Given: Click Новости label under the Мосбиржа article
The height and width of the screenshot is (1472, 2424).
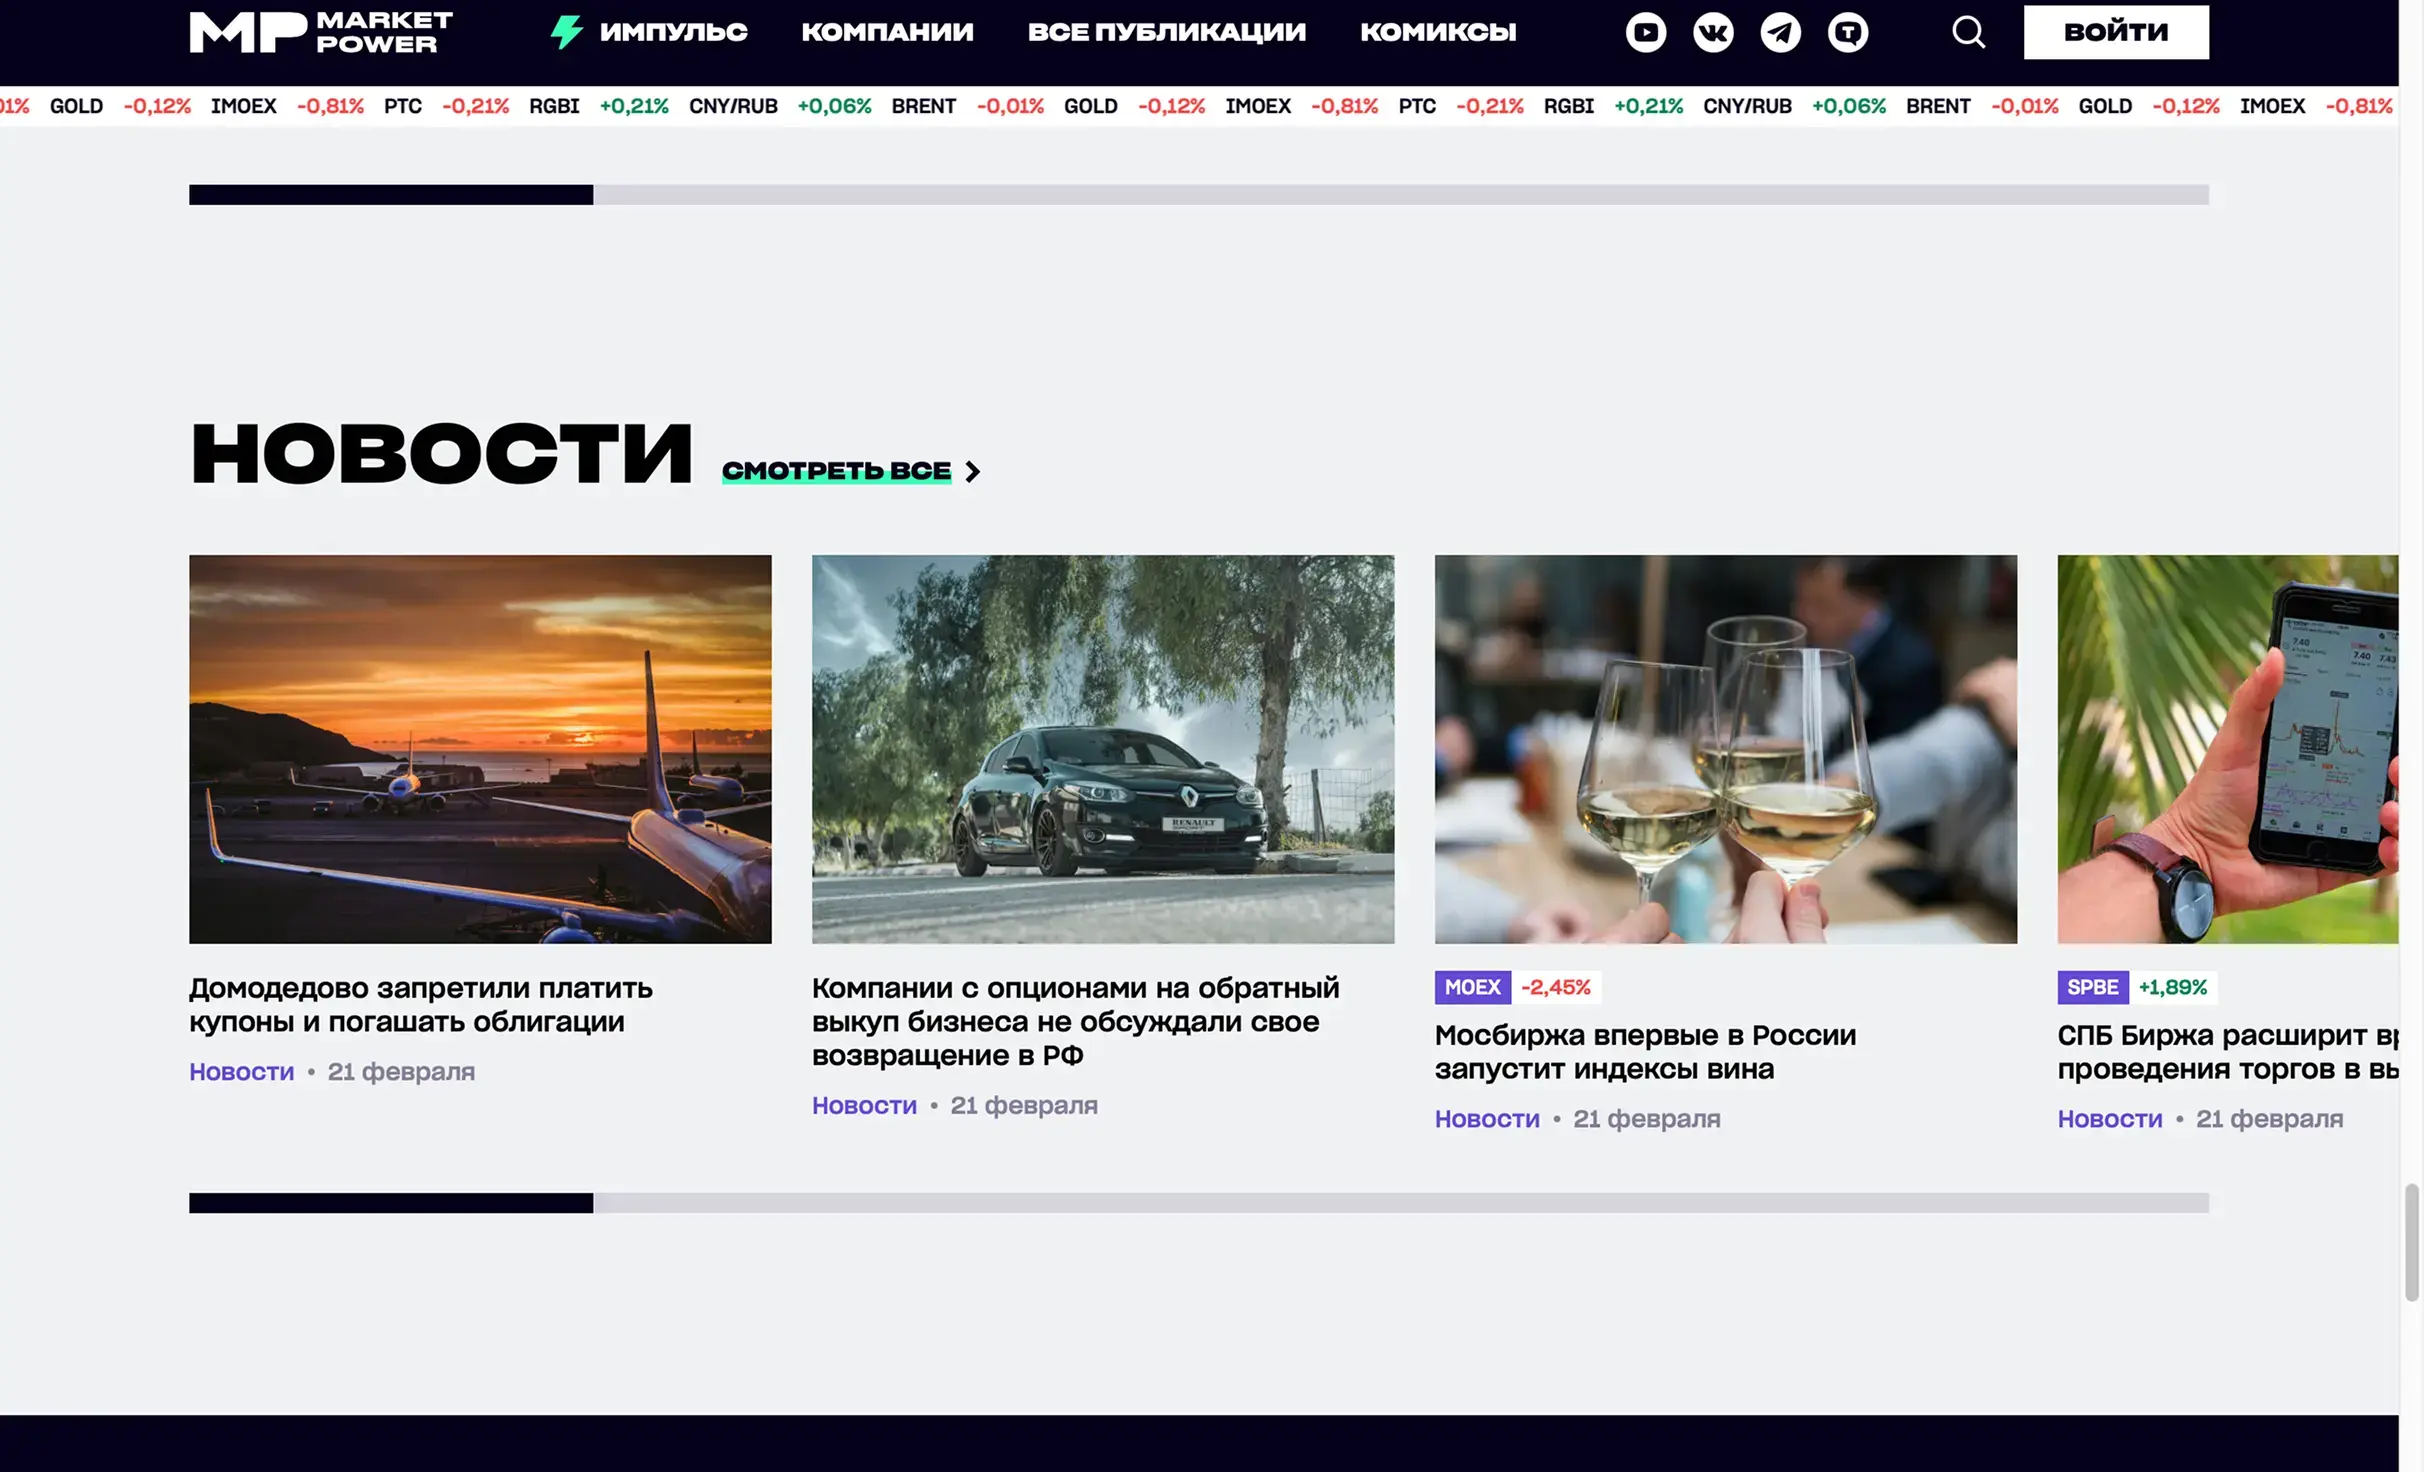Looking at the screenshot, I should [1487, 1118].
